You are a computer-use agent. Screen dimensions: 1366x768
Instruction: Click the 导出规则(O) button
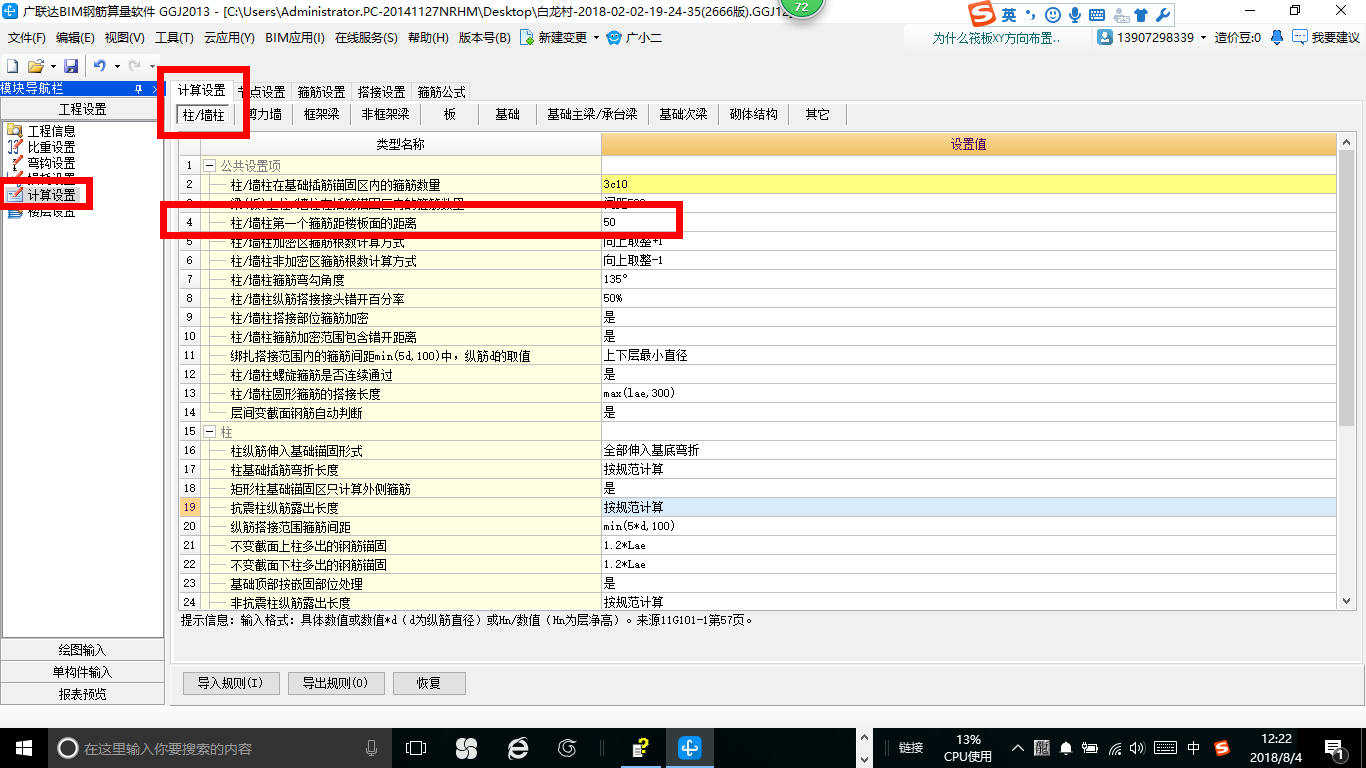point(335,684)
